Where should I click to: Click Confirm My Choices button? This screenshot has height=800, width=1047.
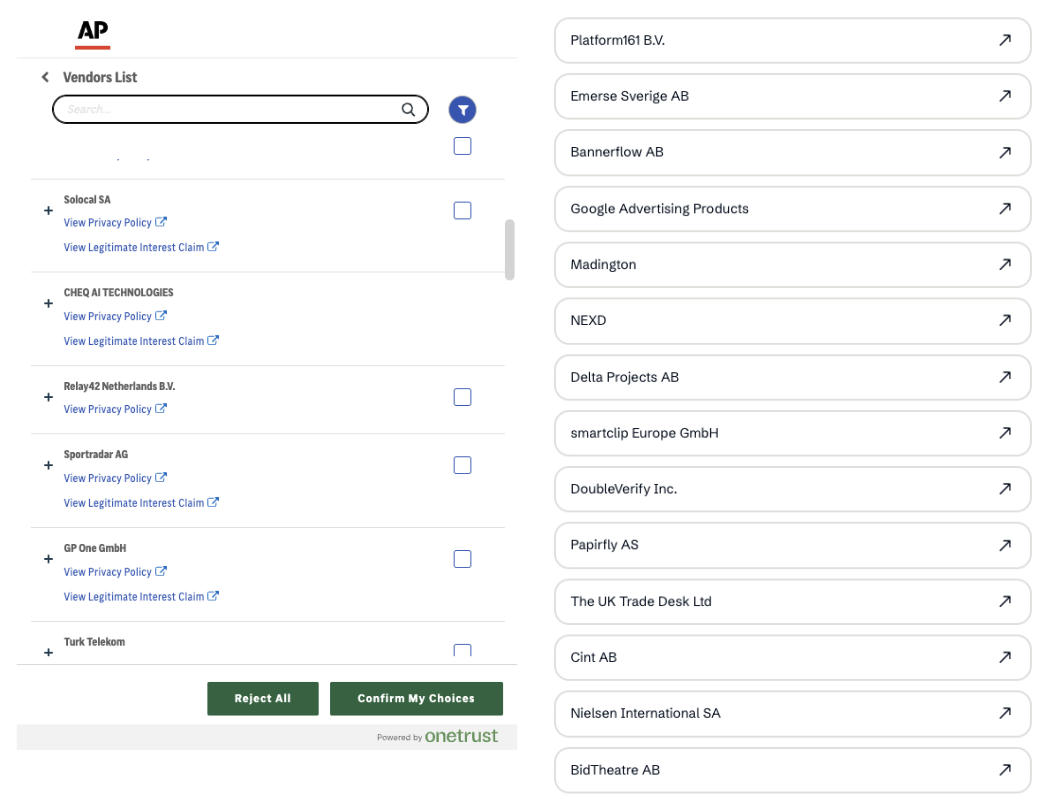(416, 698)
